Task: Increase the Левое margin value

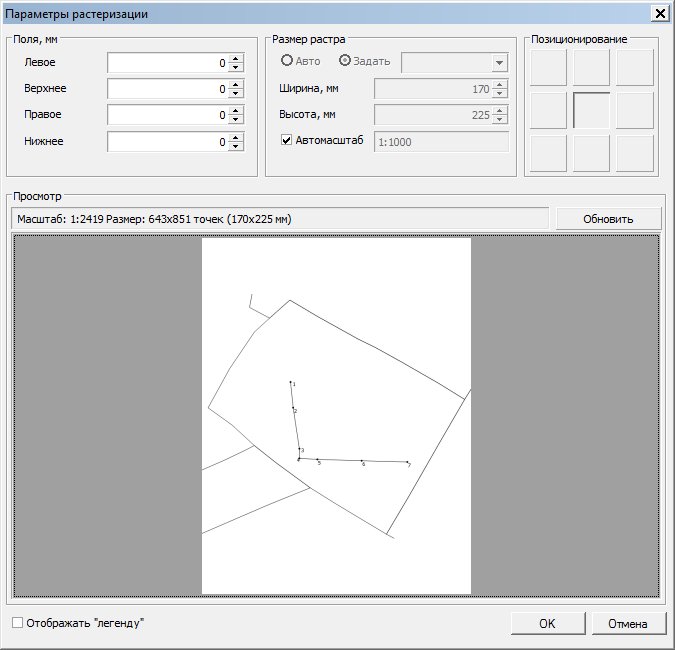Action: click(236, 58)
